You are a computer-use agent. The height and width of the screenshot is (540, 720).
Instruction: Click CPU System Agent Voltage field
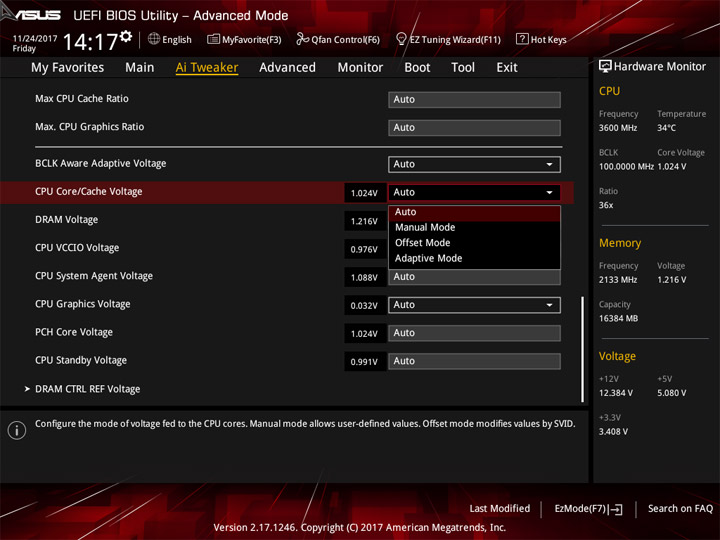click(474, 277)
